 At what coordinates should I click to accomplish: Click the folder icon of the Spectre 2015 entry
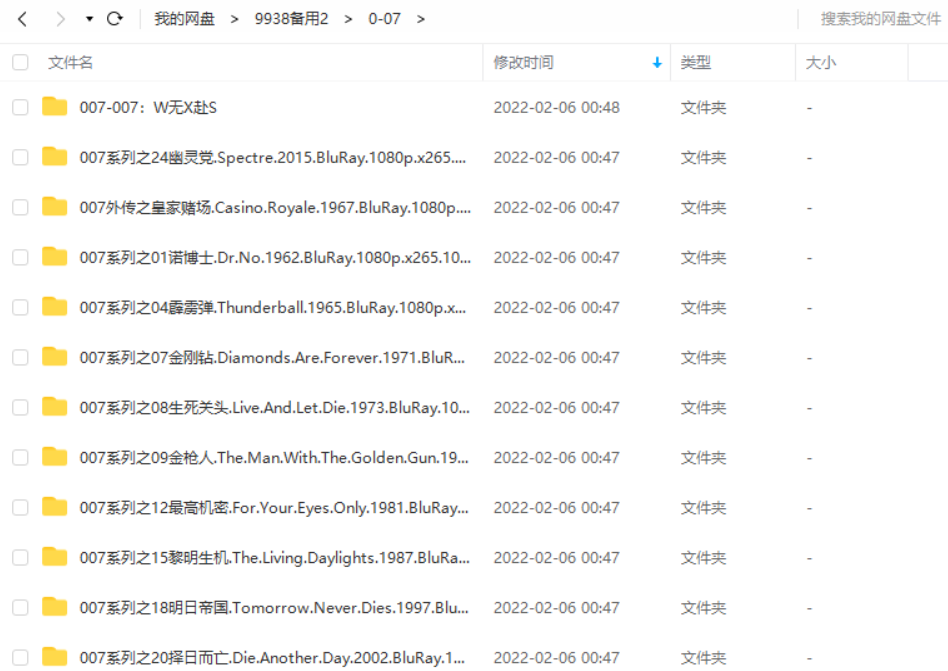coord(54,157)
